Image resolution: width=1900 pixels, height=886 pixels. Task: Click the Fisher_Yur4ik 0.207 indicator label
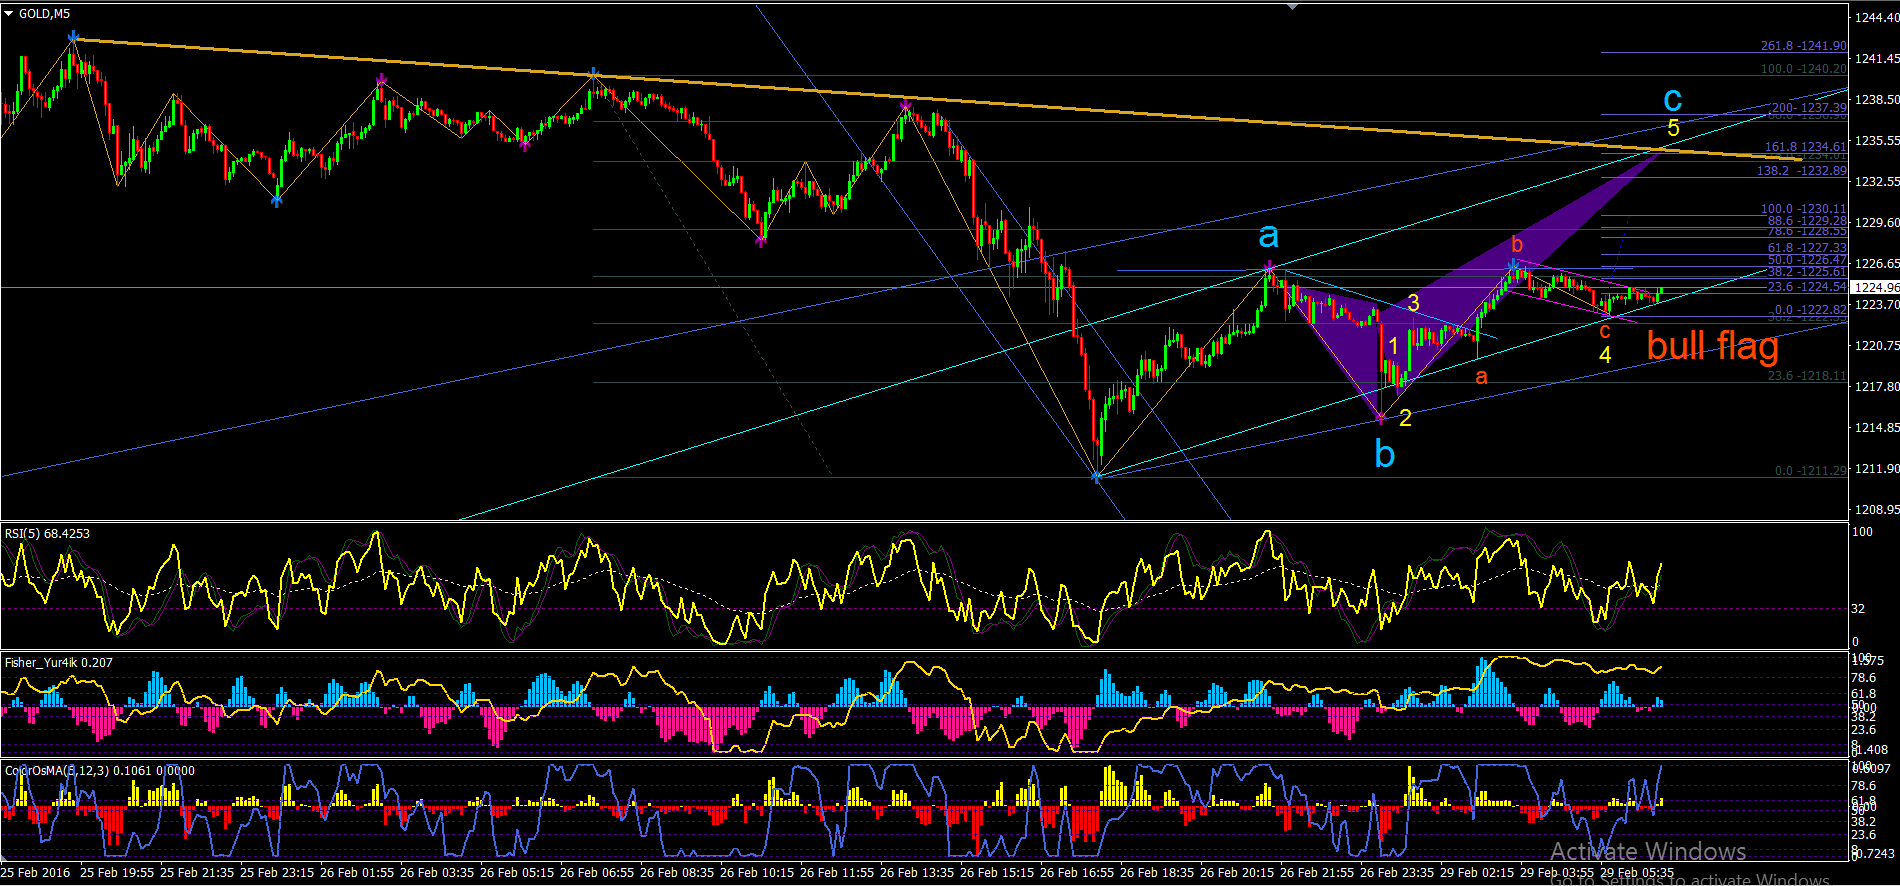coord(58,663)
